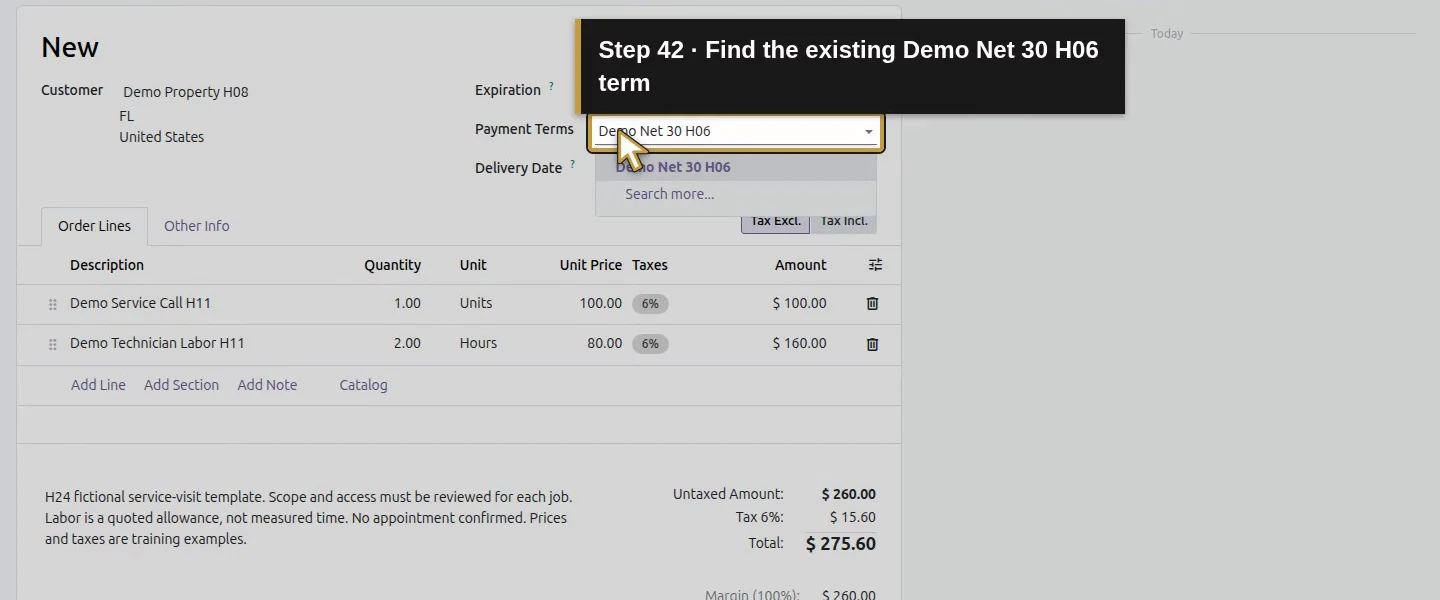Edit the H24 terms and conditions note
The height and width of the screenshot is (600, 1440).
click(309, 518)
